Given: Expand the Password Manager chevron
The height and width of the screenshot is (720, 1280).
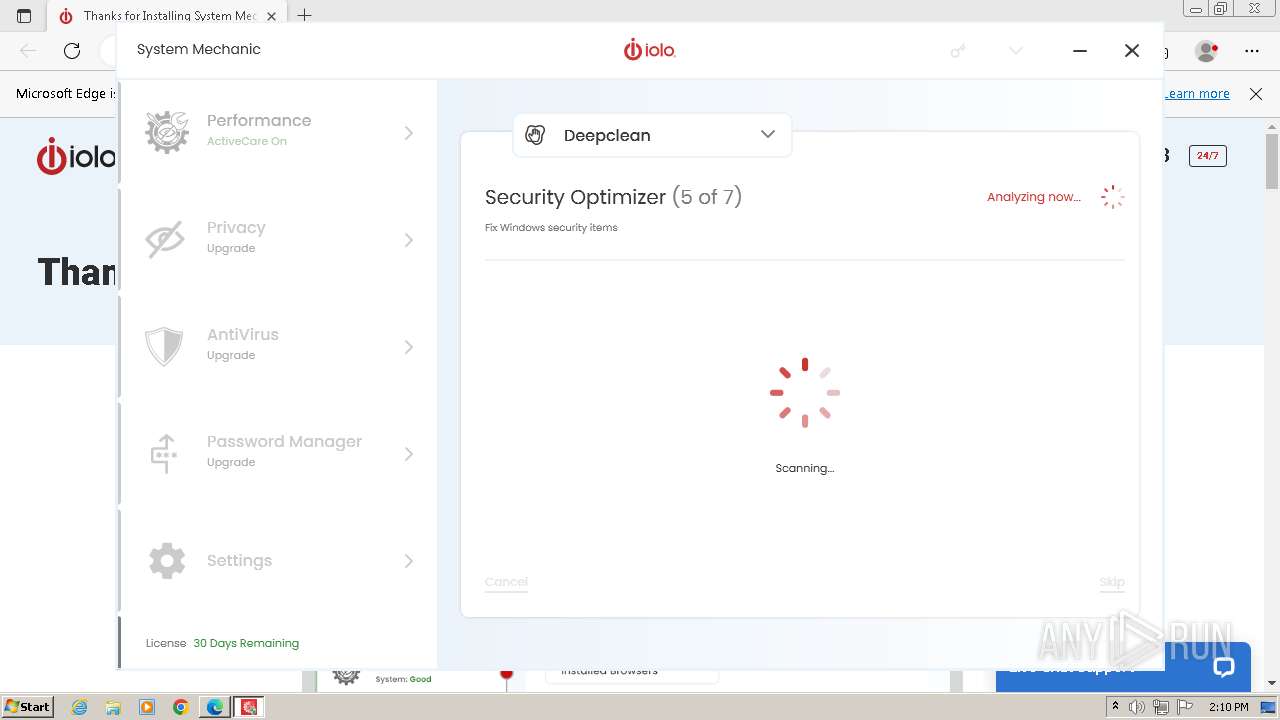Looking at the screenshot, I should [408, 454].
